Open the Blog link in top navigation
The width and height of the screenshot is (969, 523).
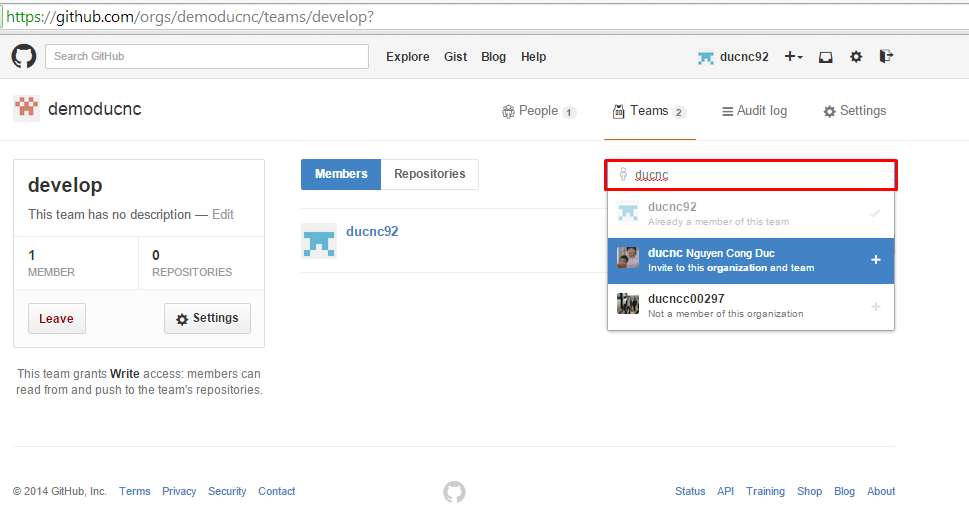tap(493, 57)
